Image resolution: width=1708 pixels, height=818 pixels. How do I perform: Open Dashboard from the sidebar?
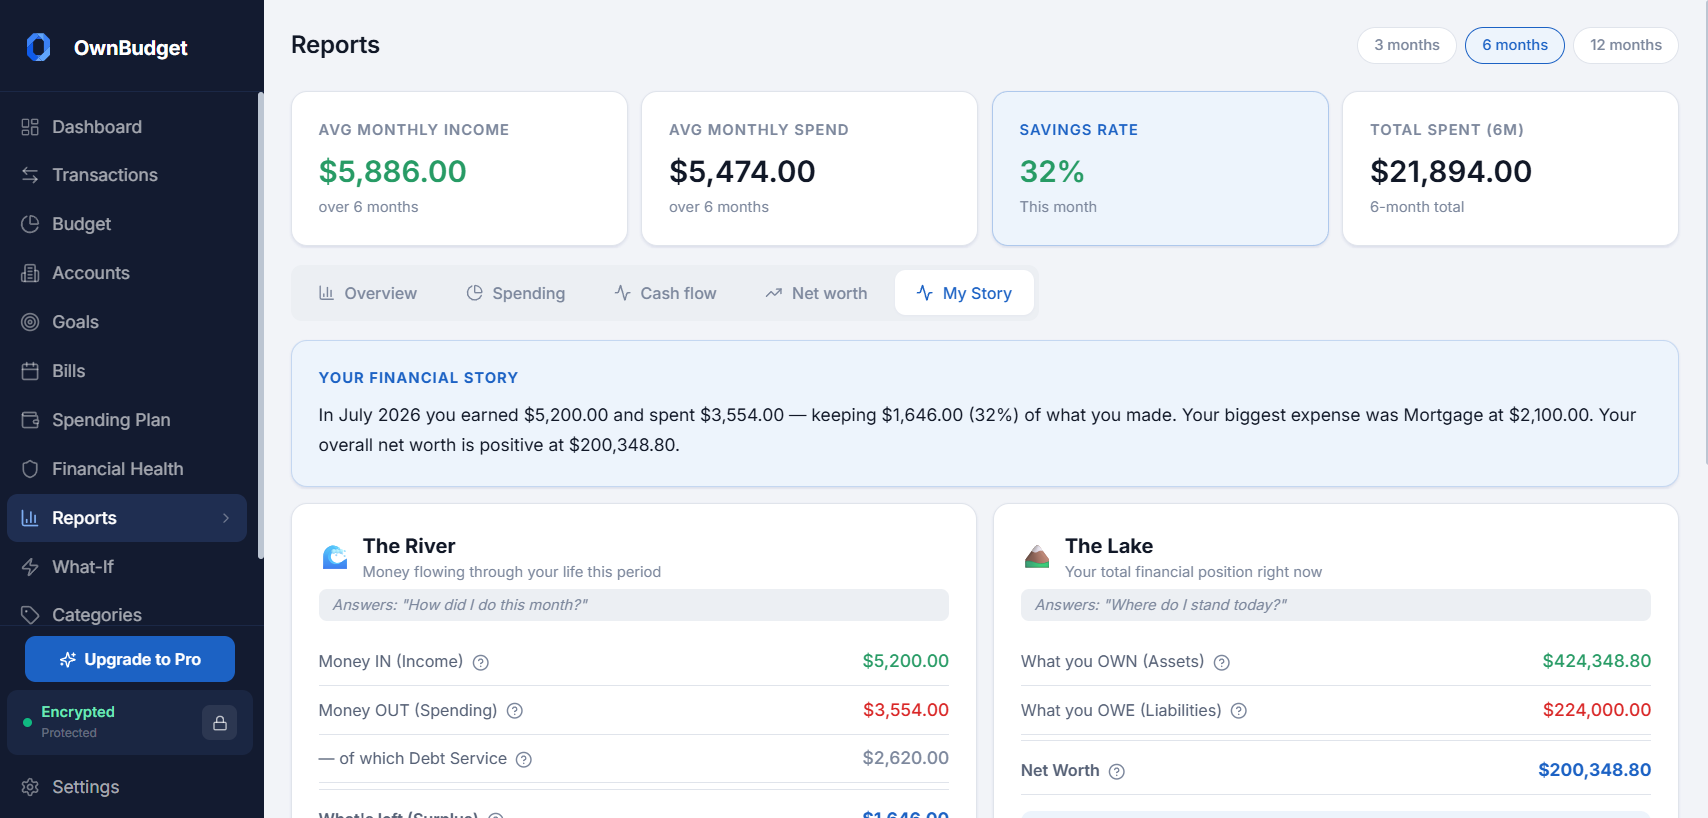(x=127, y=127)
